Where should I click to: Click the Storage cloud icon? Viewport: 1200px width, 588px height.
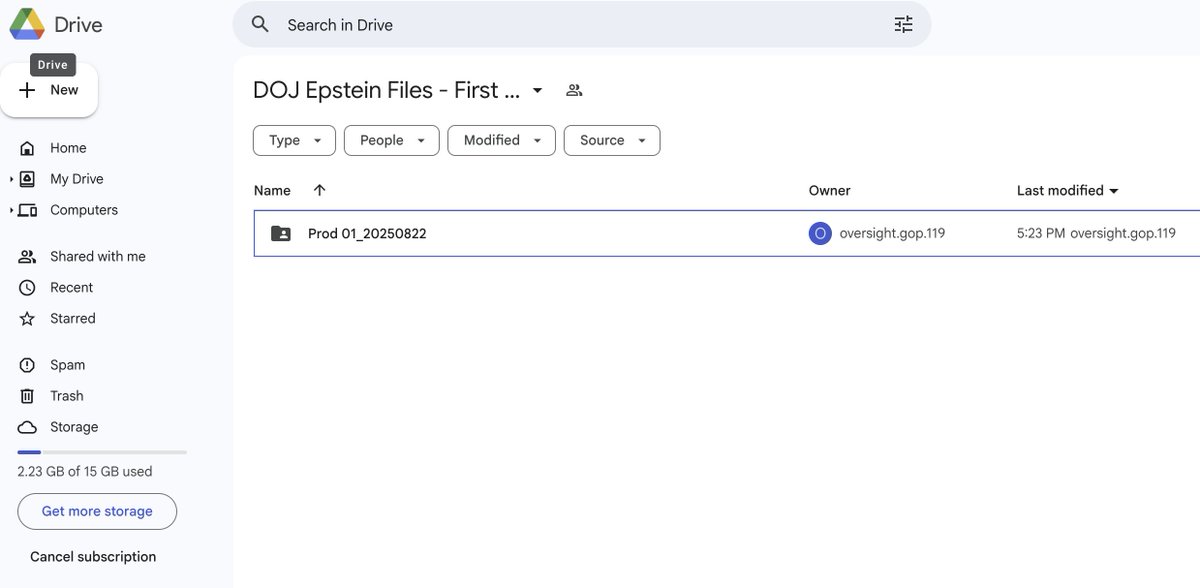click(28, 427)
